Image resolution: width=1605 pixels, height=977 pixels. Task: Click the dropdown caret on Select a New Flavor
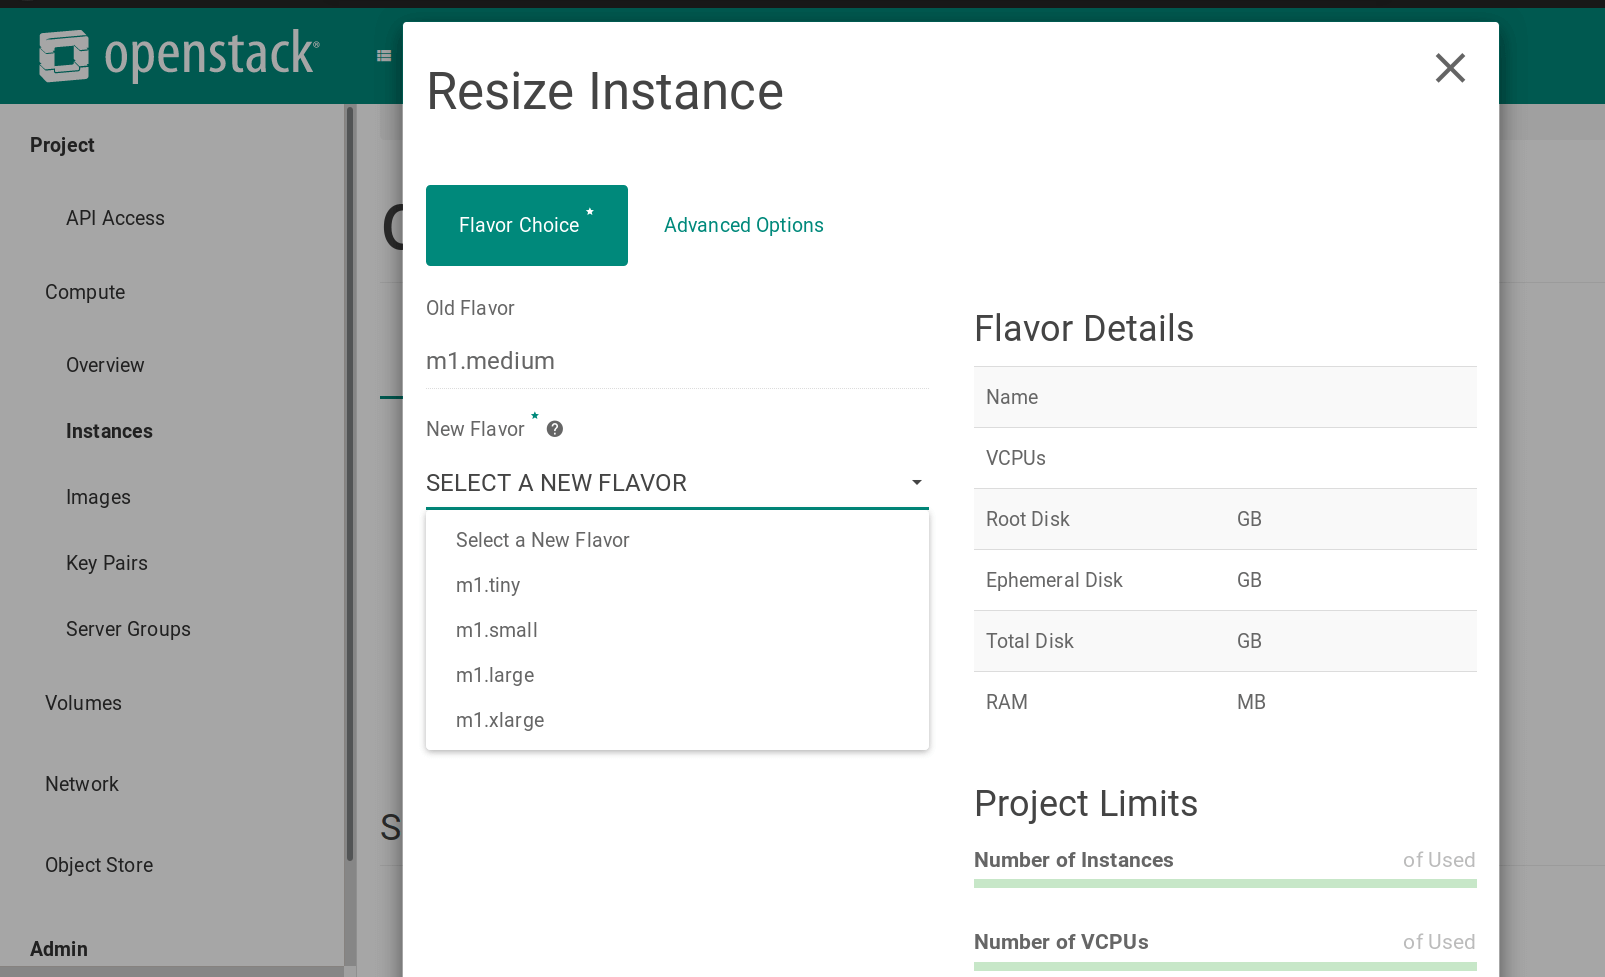pos(916,483)
